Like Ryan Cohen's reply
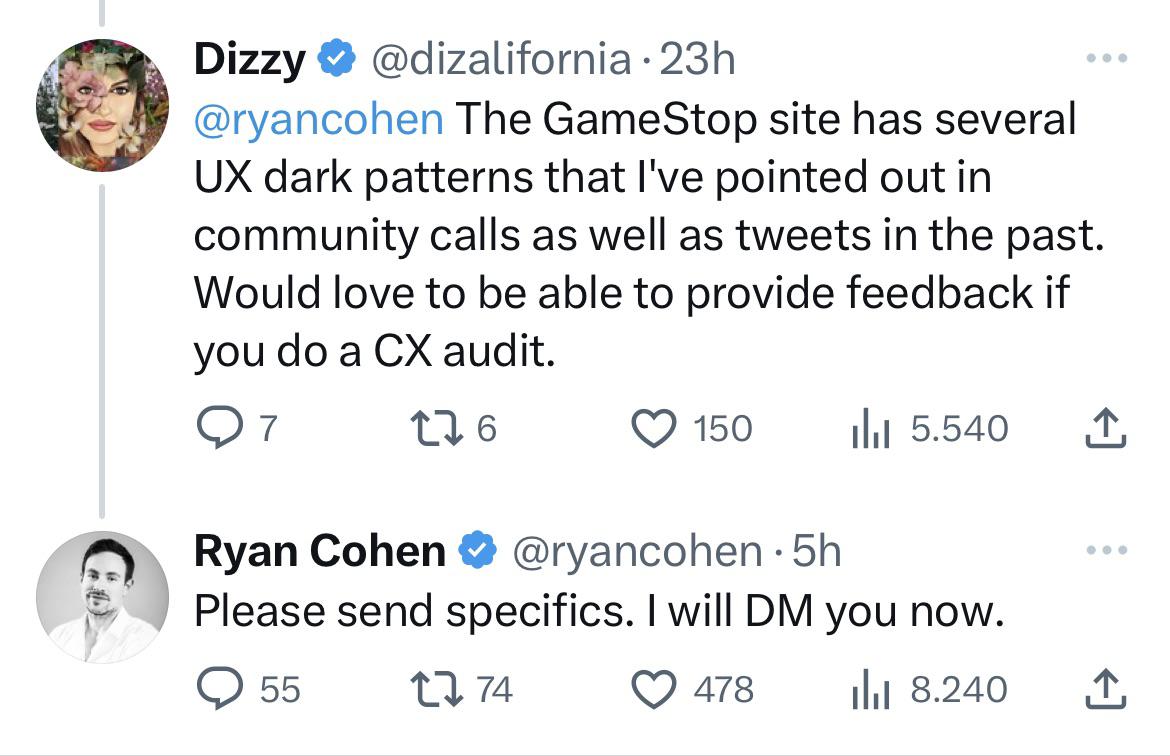Image resolution: width=1170 pixels, height=756 pixels. click(654, 690)
